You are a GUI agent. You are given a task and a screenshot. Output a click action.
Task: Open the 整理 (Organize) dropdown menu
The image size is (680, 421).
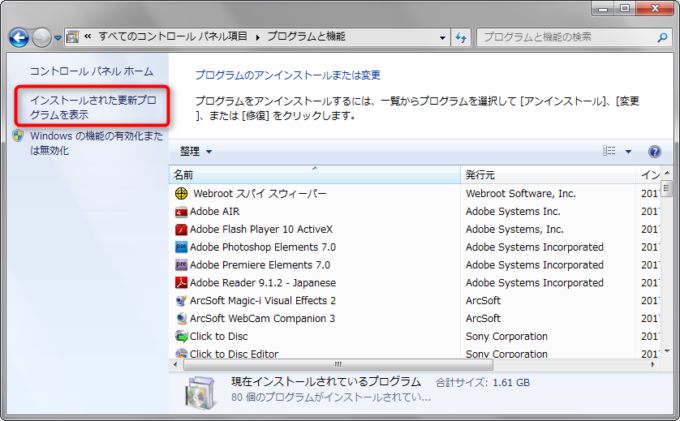(x=196, y=152)
